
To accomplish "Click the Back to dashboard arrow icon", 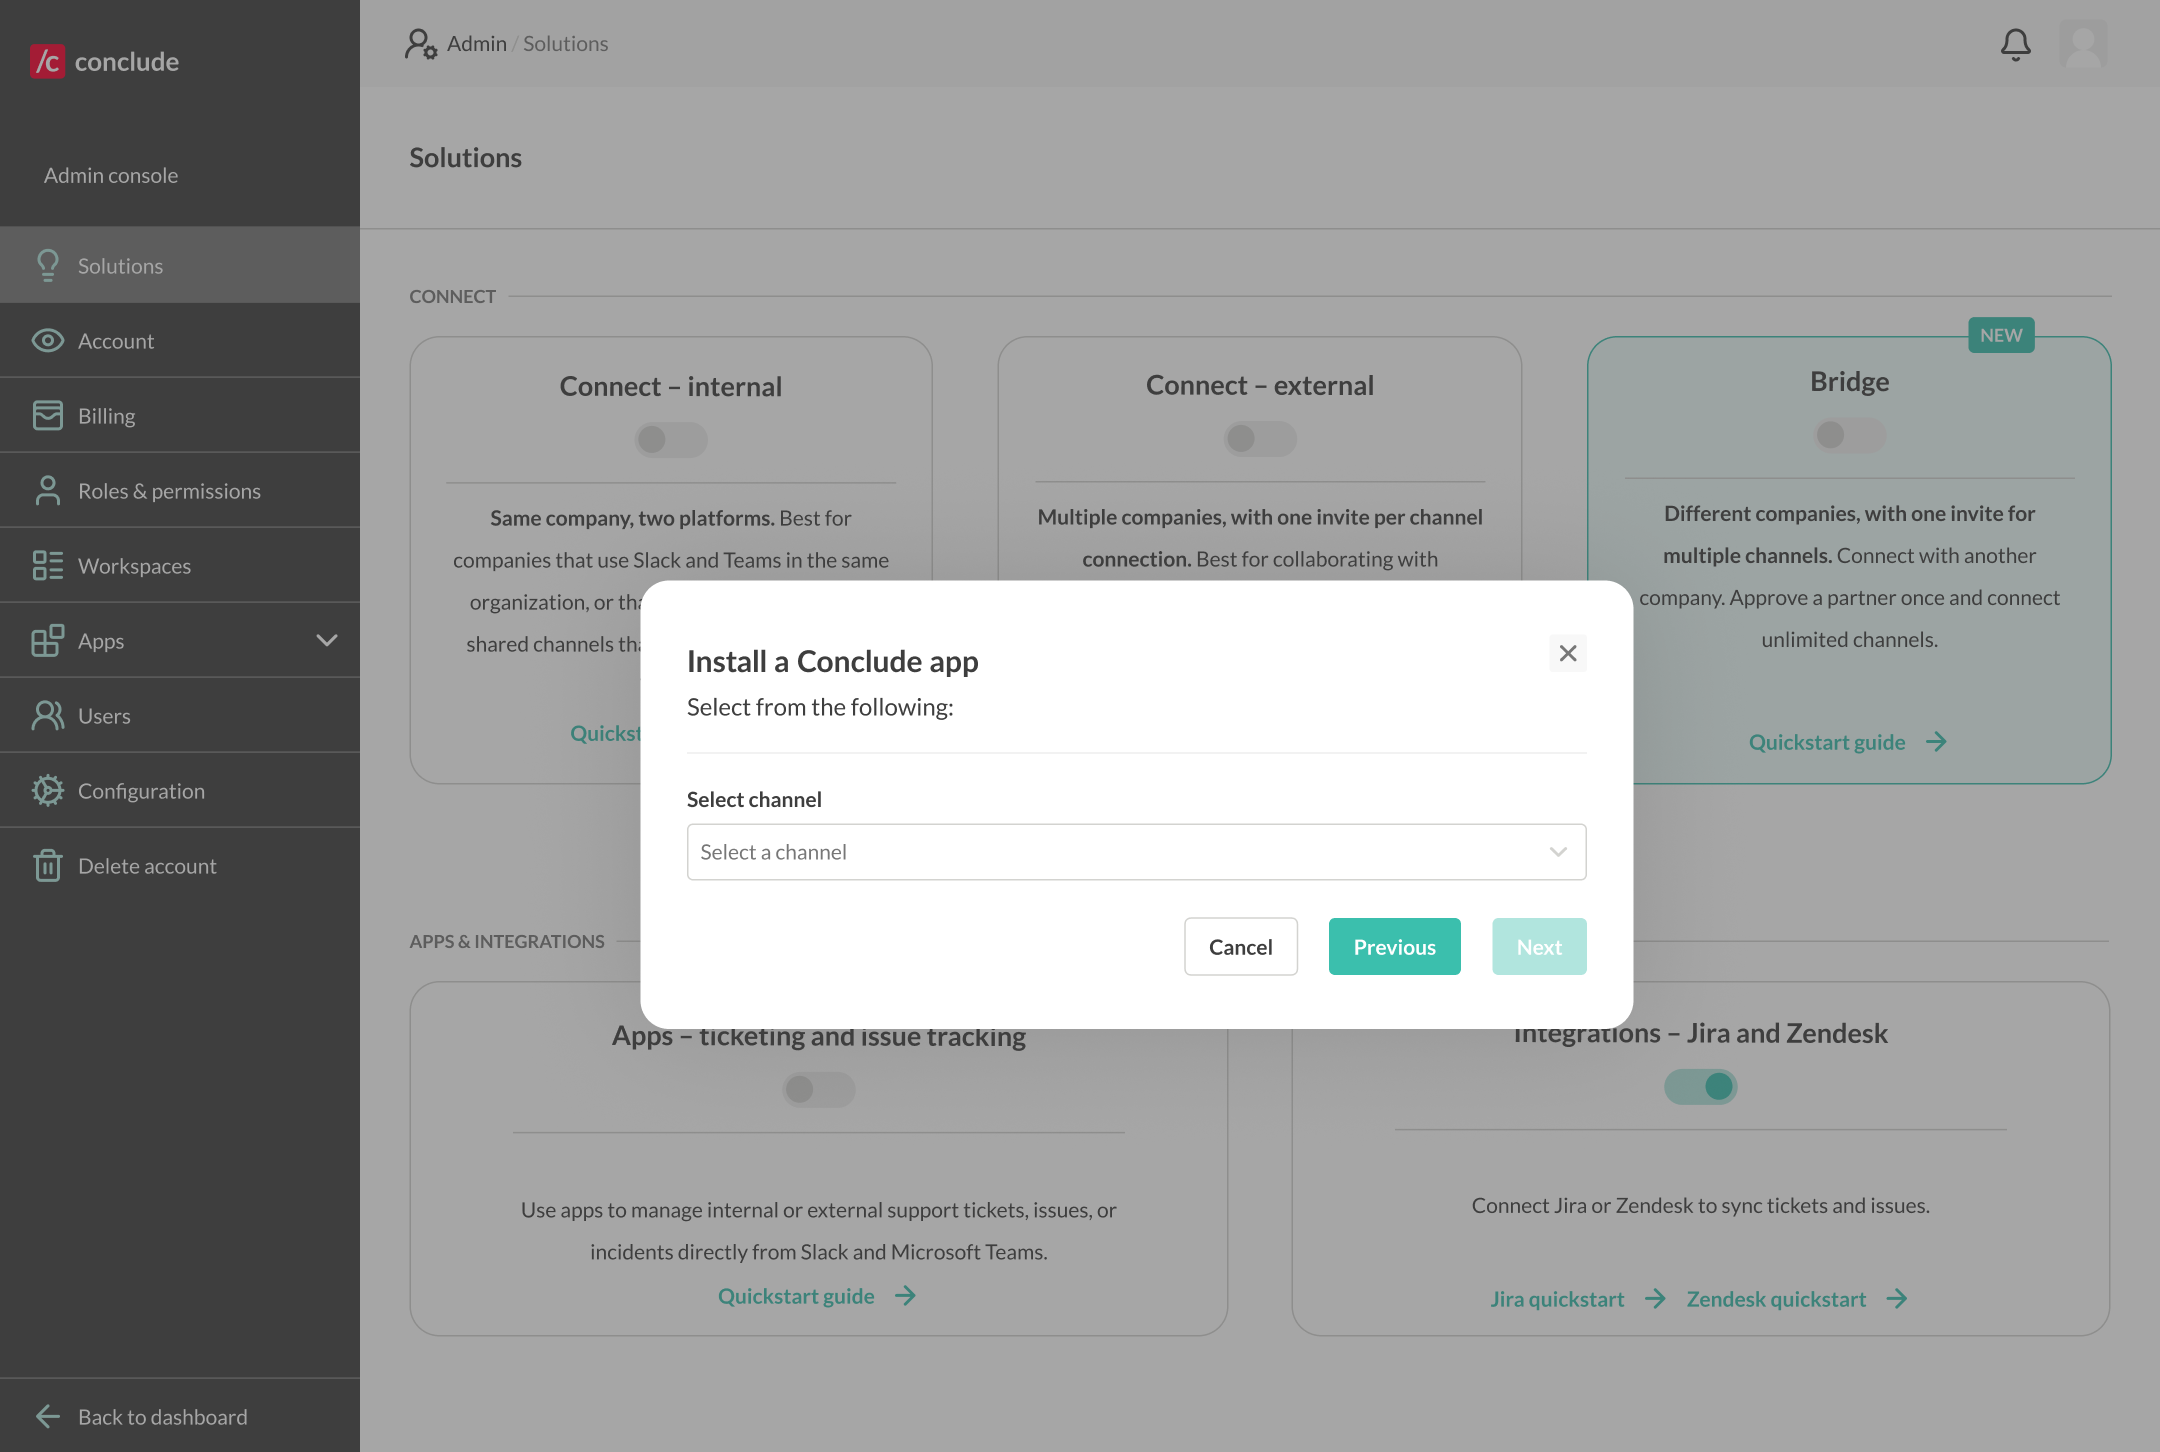I will coord(47,1416).
